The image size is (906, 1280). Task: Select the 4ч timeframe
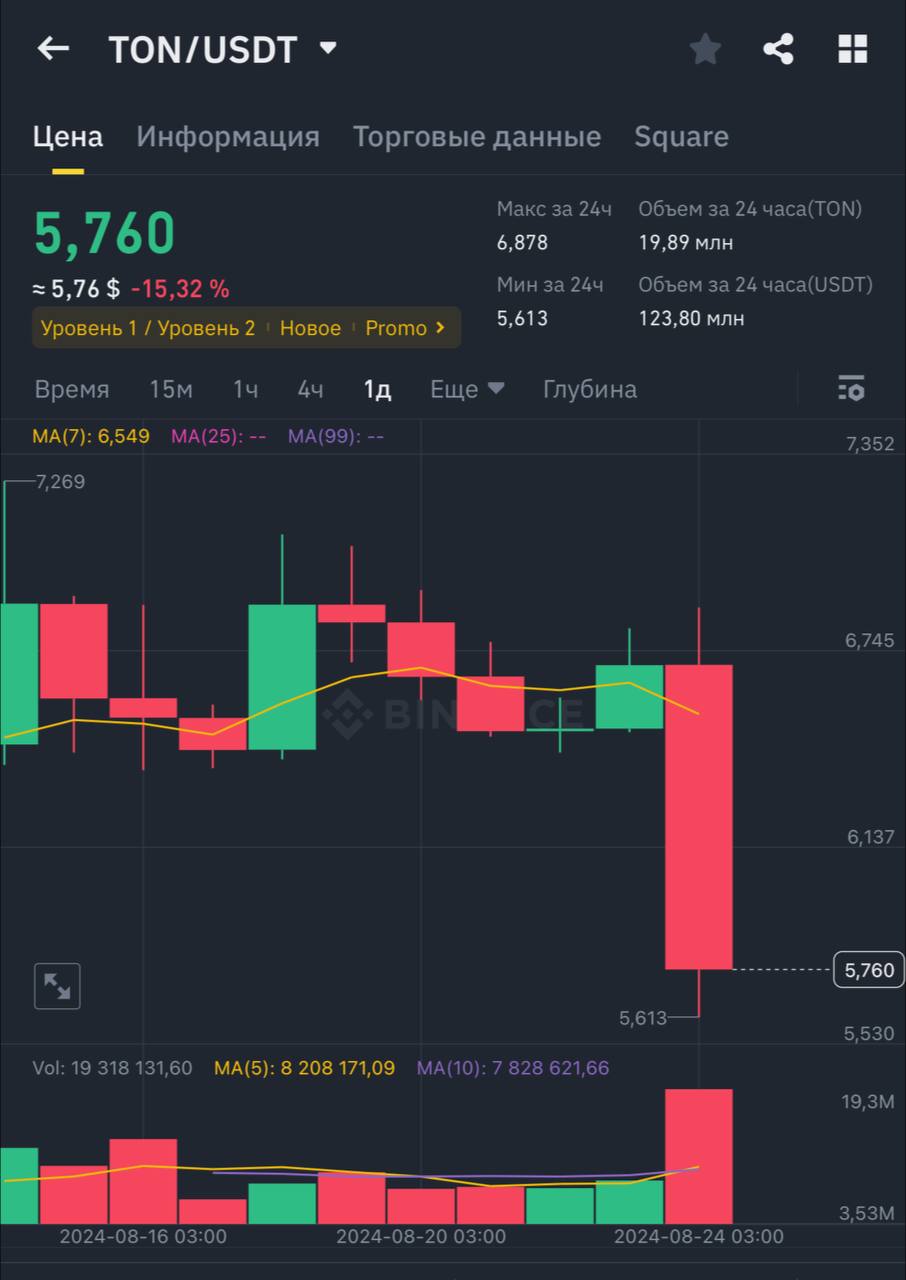click(x=310, y=389)
